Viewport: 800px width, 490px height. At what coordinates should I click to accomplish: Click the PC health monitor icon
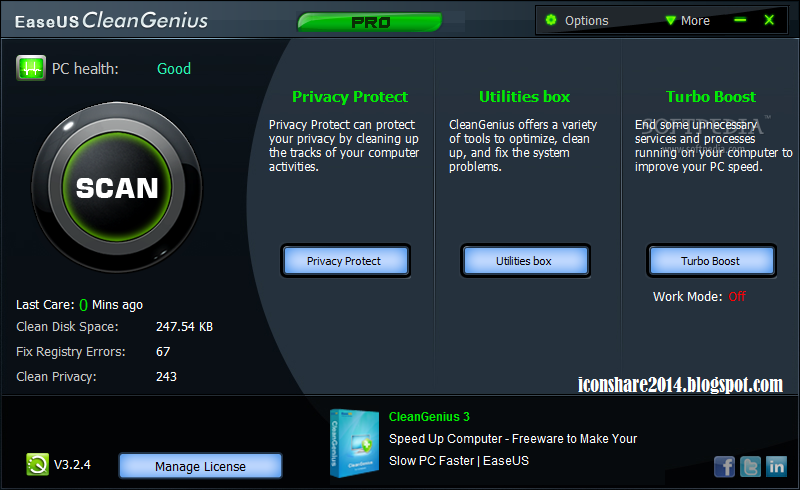pyautogui.click(x=31, y=68)
